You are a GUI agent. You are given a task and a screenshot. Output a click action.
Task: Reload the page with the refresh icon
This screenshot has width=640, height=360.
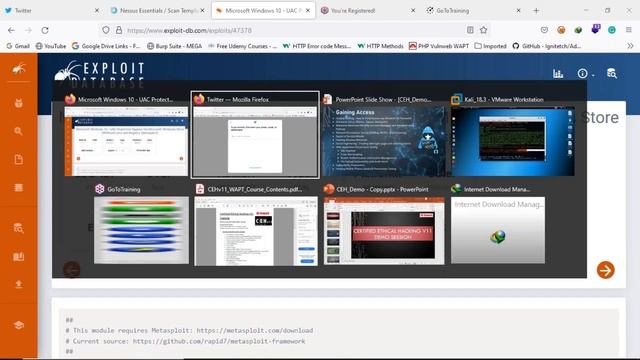click(45, 30)
